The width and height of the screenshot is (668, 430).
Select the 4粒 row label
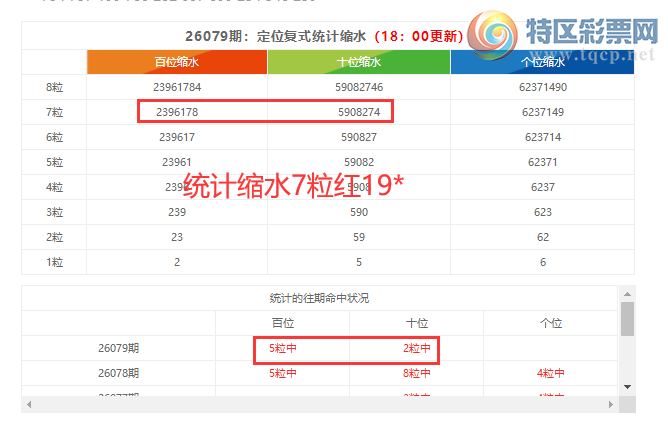pos(55,187)
